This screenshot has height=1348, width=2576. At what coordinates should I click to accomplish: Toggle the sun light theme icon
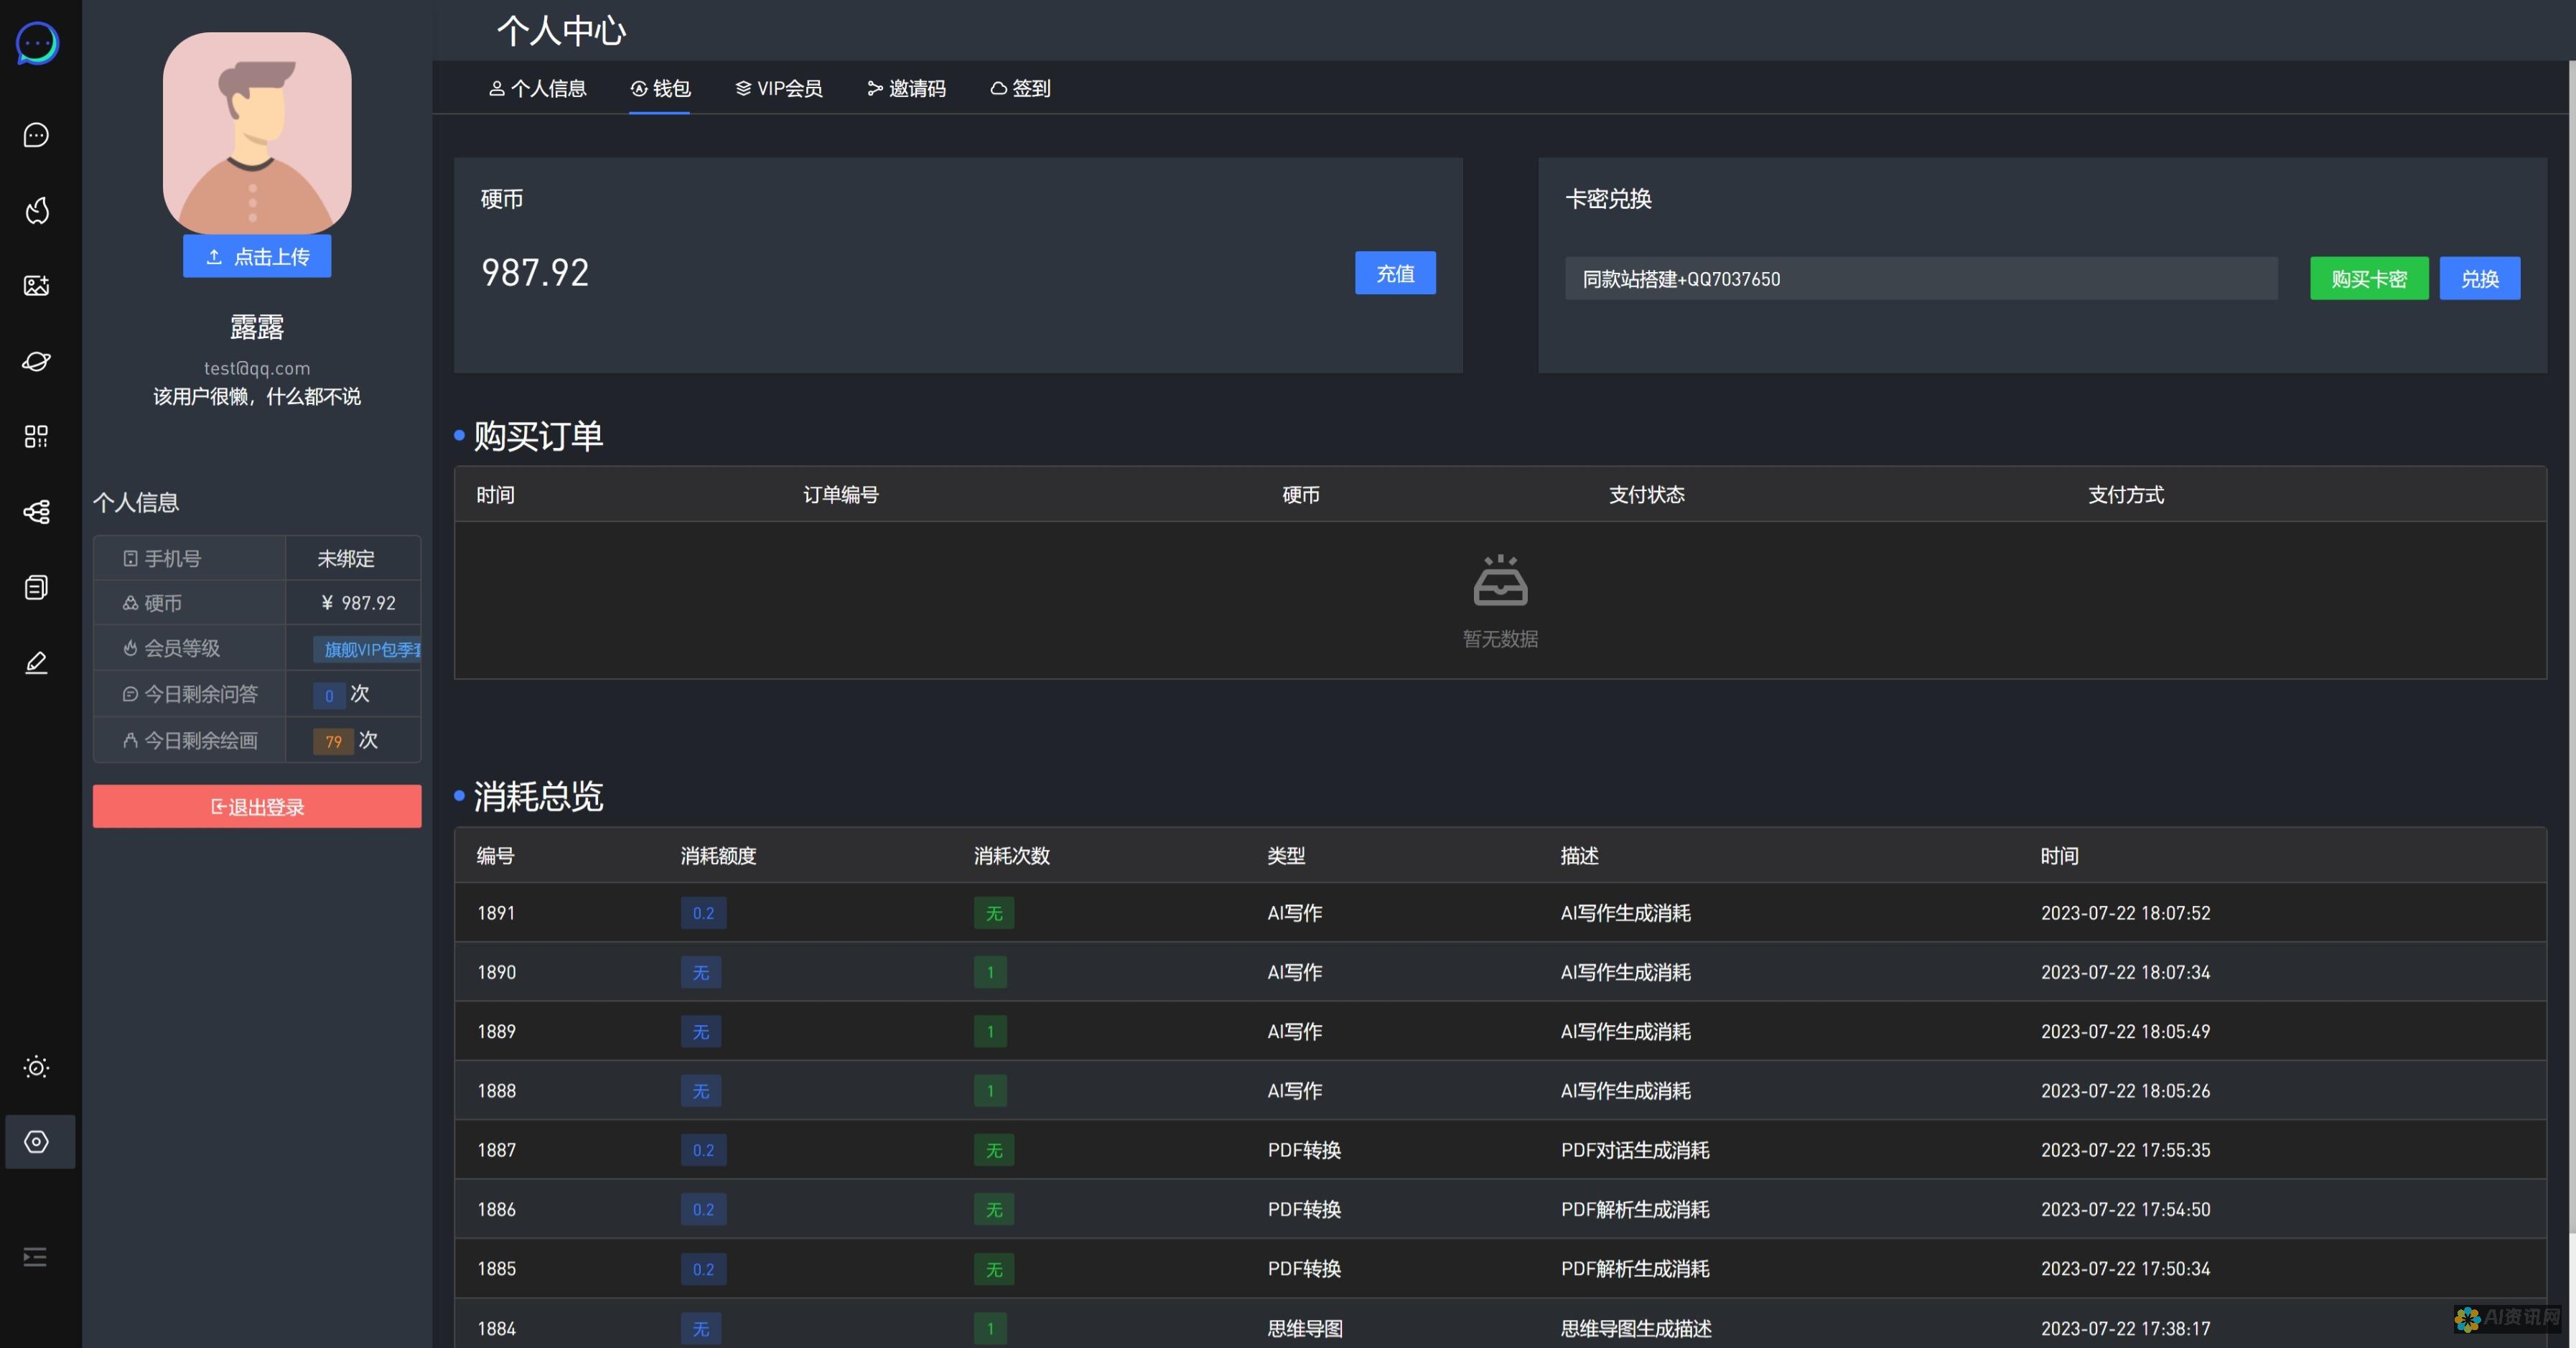(x=36, y=1067)
